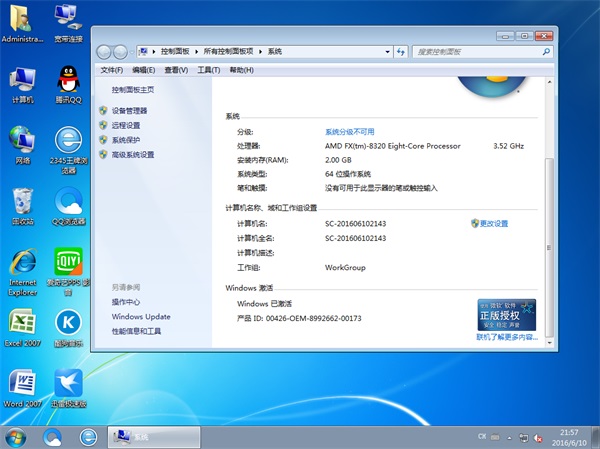The width and height of the screenshot is (600, 449).
Task: Open 操作中心 link
Action: 126,302
